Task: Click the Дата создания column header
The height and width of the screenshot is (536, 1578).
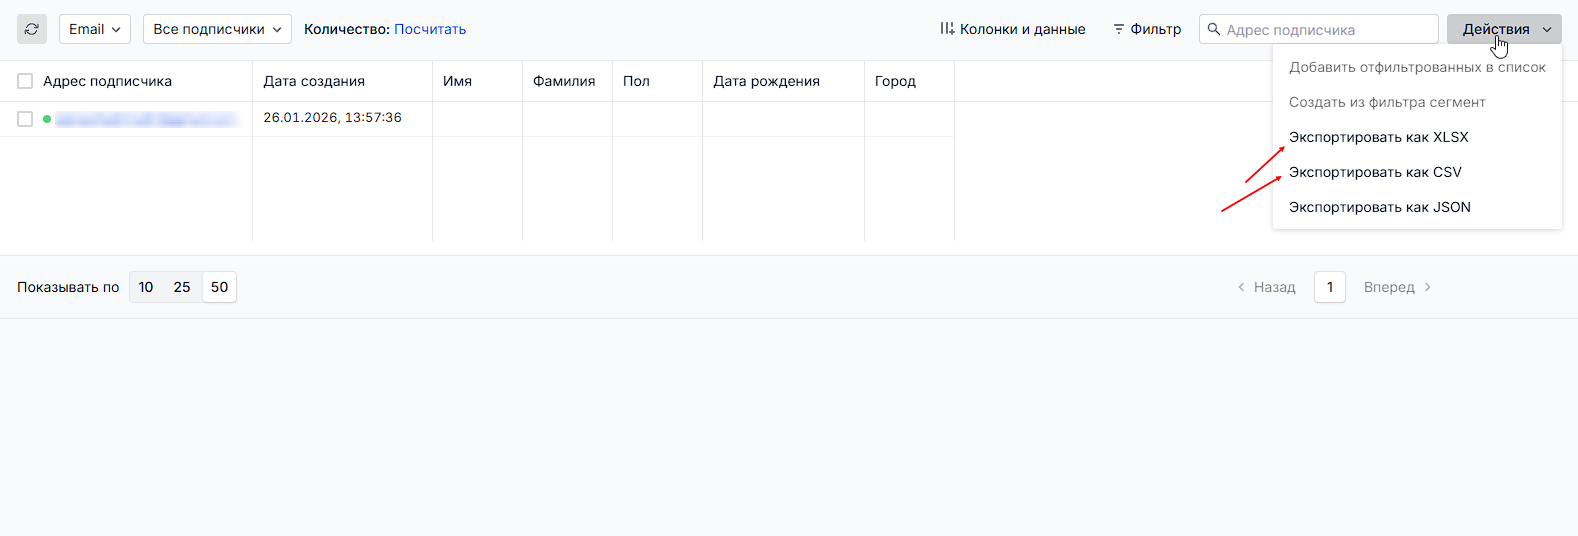Action: 314,81
